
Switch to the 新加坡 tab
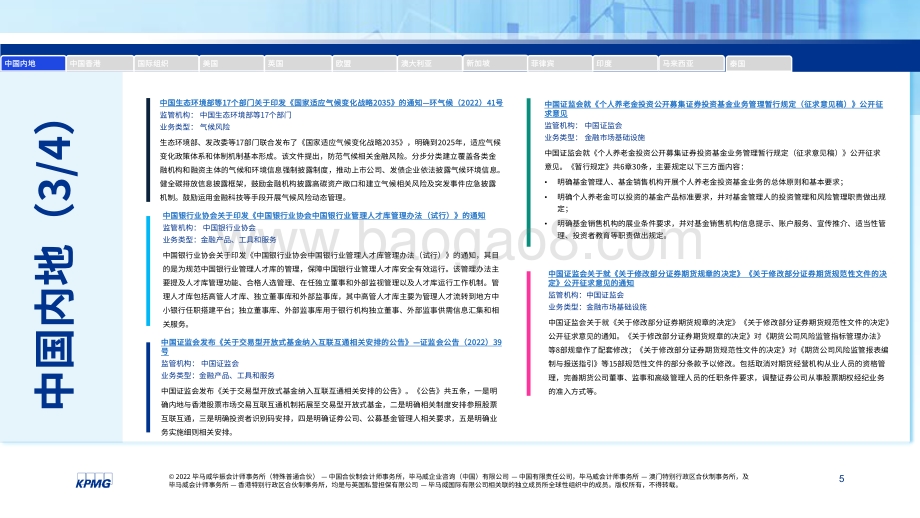[495, 63]
